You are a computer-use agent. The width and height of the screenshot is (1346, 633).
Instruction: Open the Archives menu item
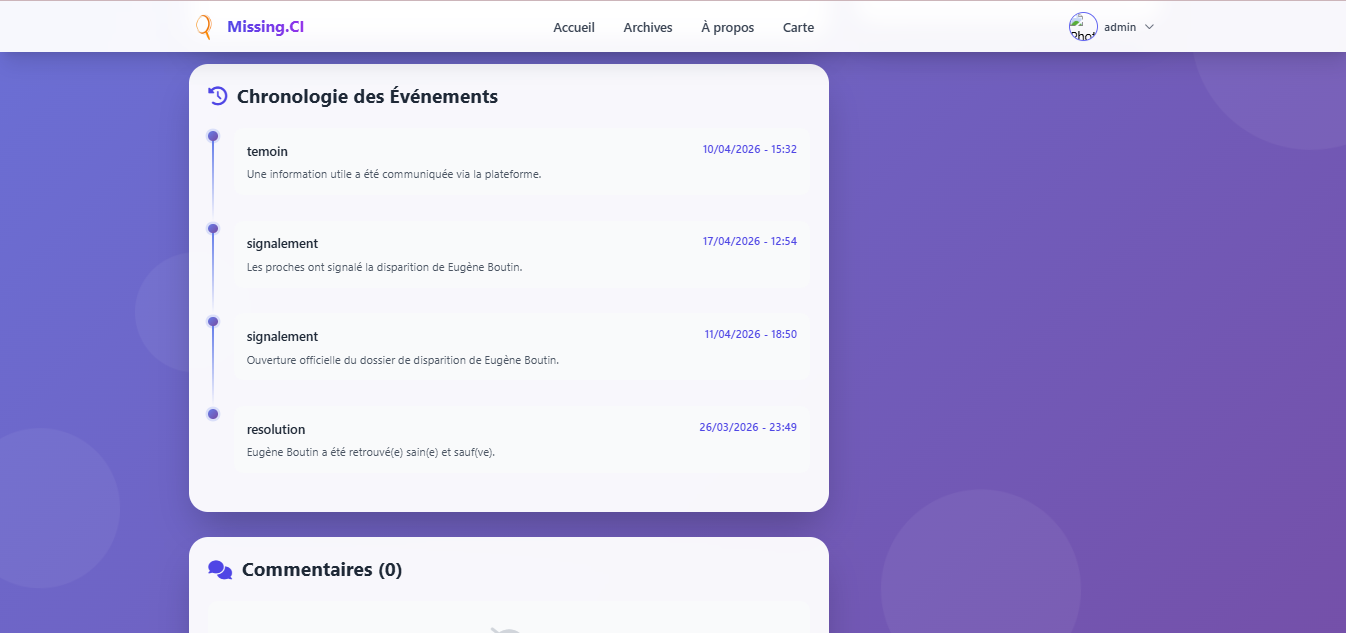[648, 27]
